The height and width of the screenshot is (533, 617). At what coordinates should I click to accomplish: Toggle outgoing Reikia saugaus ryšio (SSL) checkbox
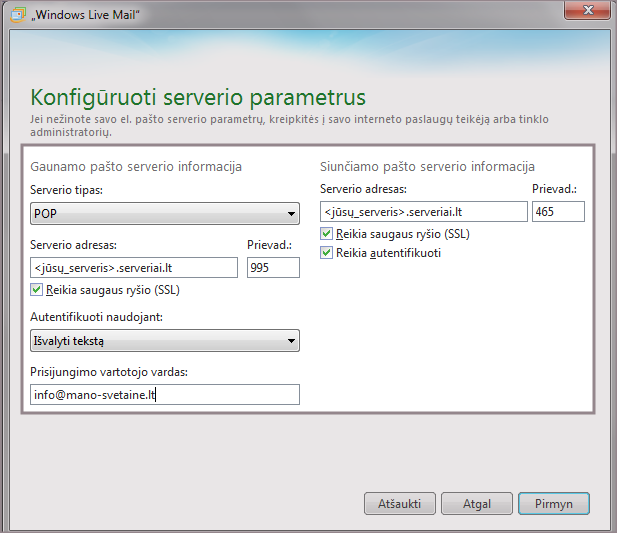(327, 234)
